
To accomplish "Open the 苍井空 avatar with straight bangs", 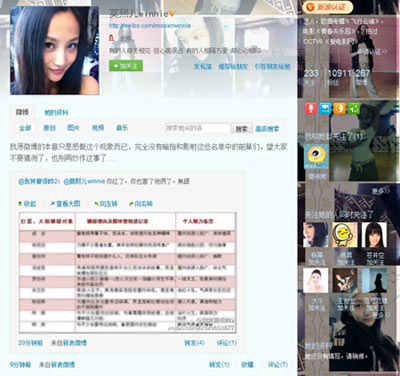I will [x=374, y=235].
